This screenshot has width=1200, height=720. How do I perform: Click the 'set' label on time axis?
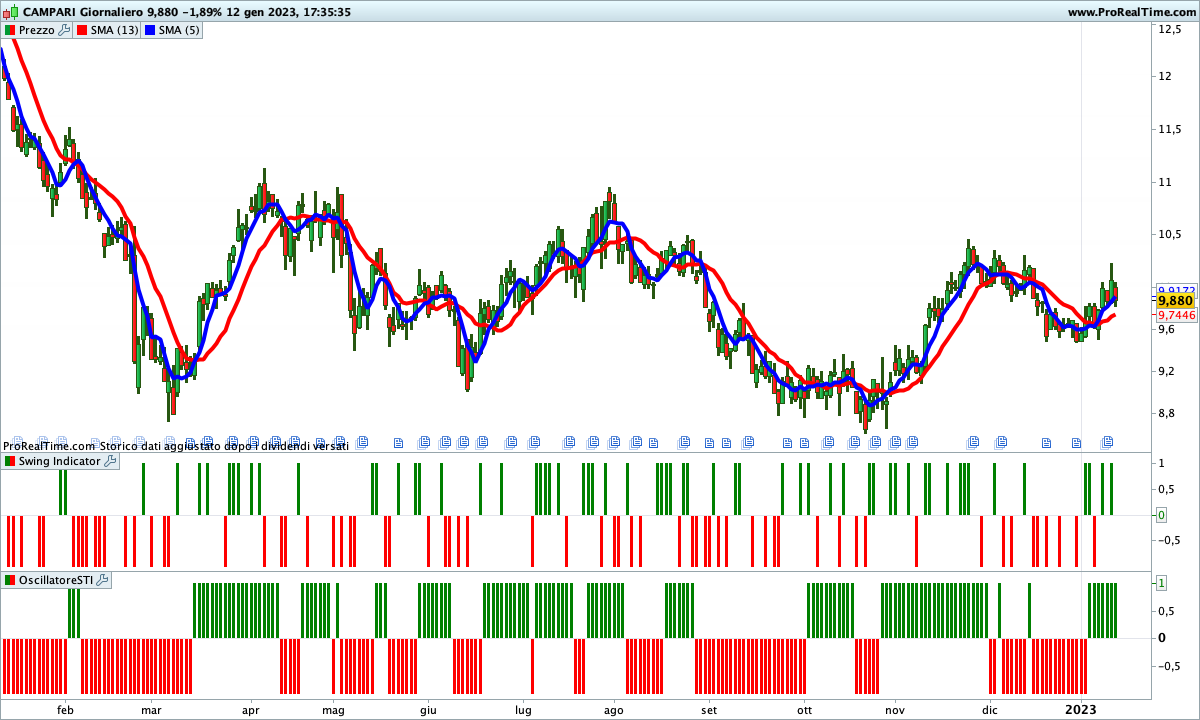tap(709, 710)
